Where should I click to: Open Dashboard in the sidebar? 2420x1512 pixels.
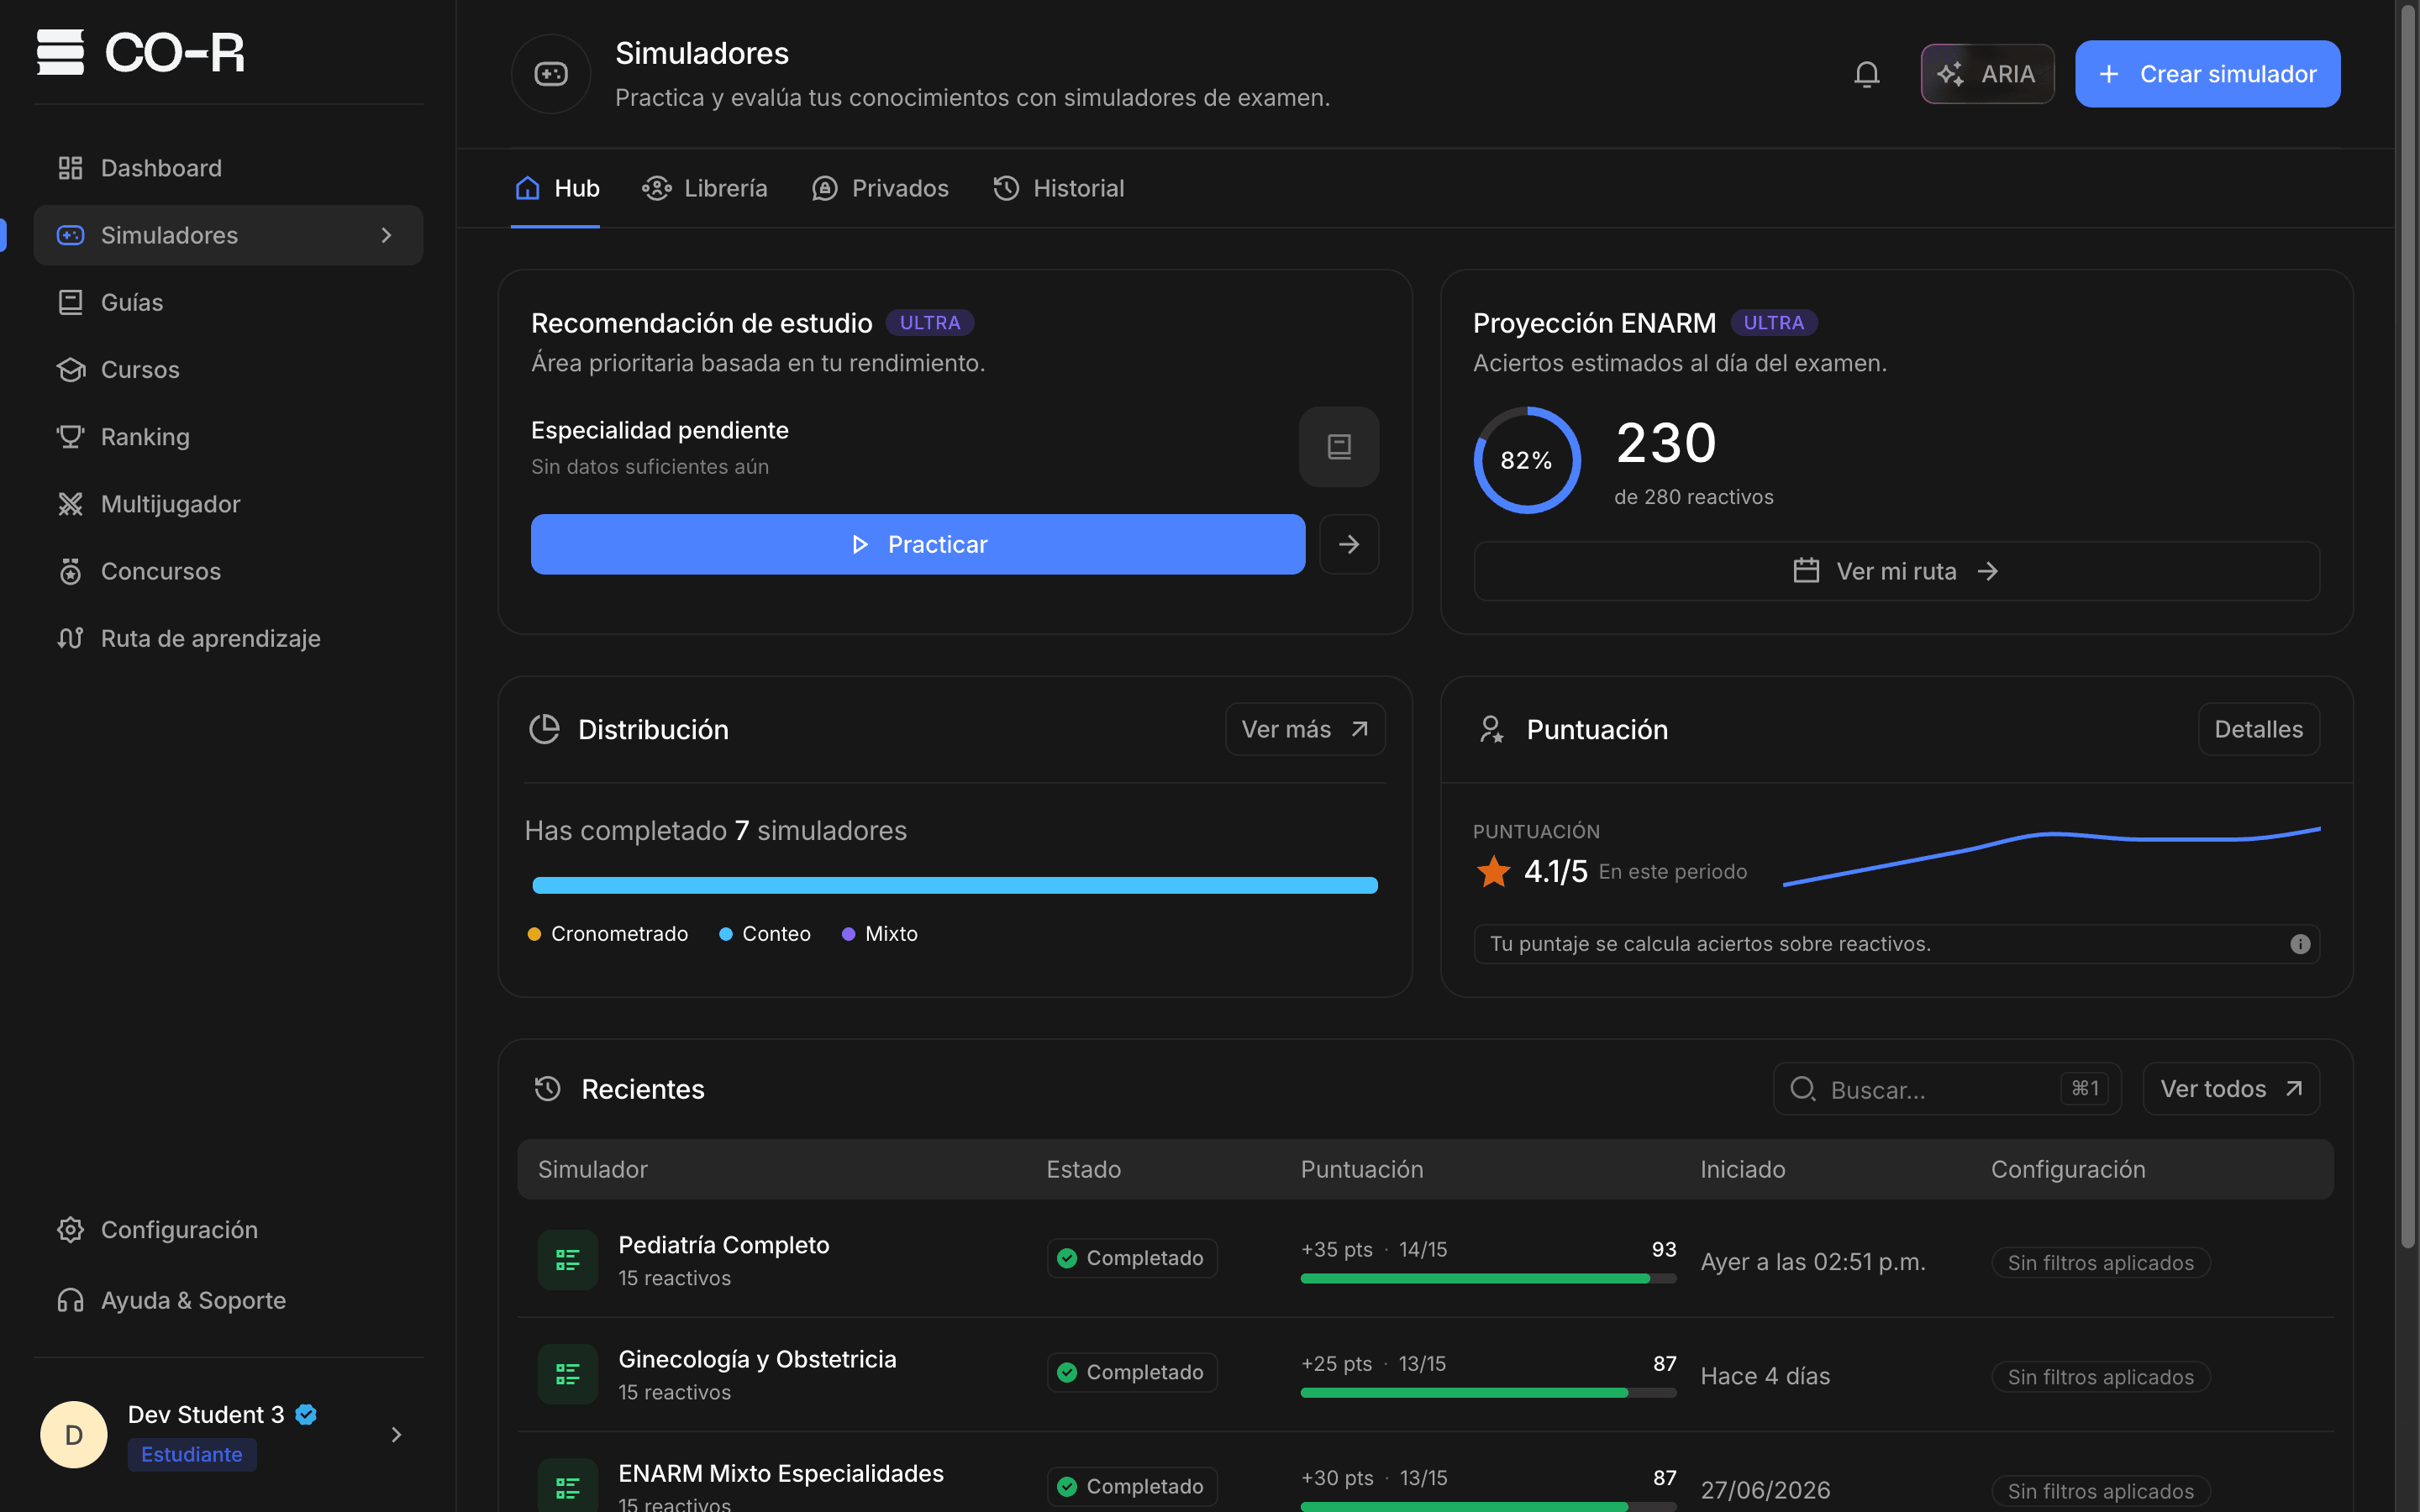(228, 168)
